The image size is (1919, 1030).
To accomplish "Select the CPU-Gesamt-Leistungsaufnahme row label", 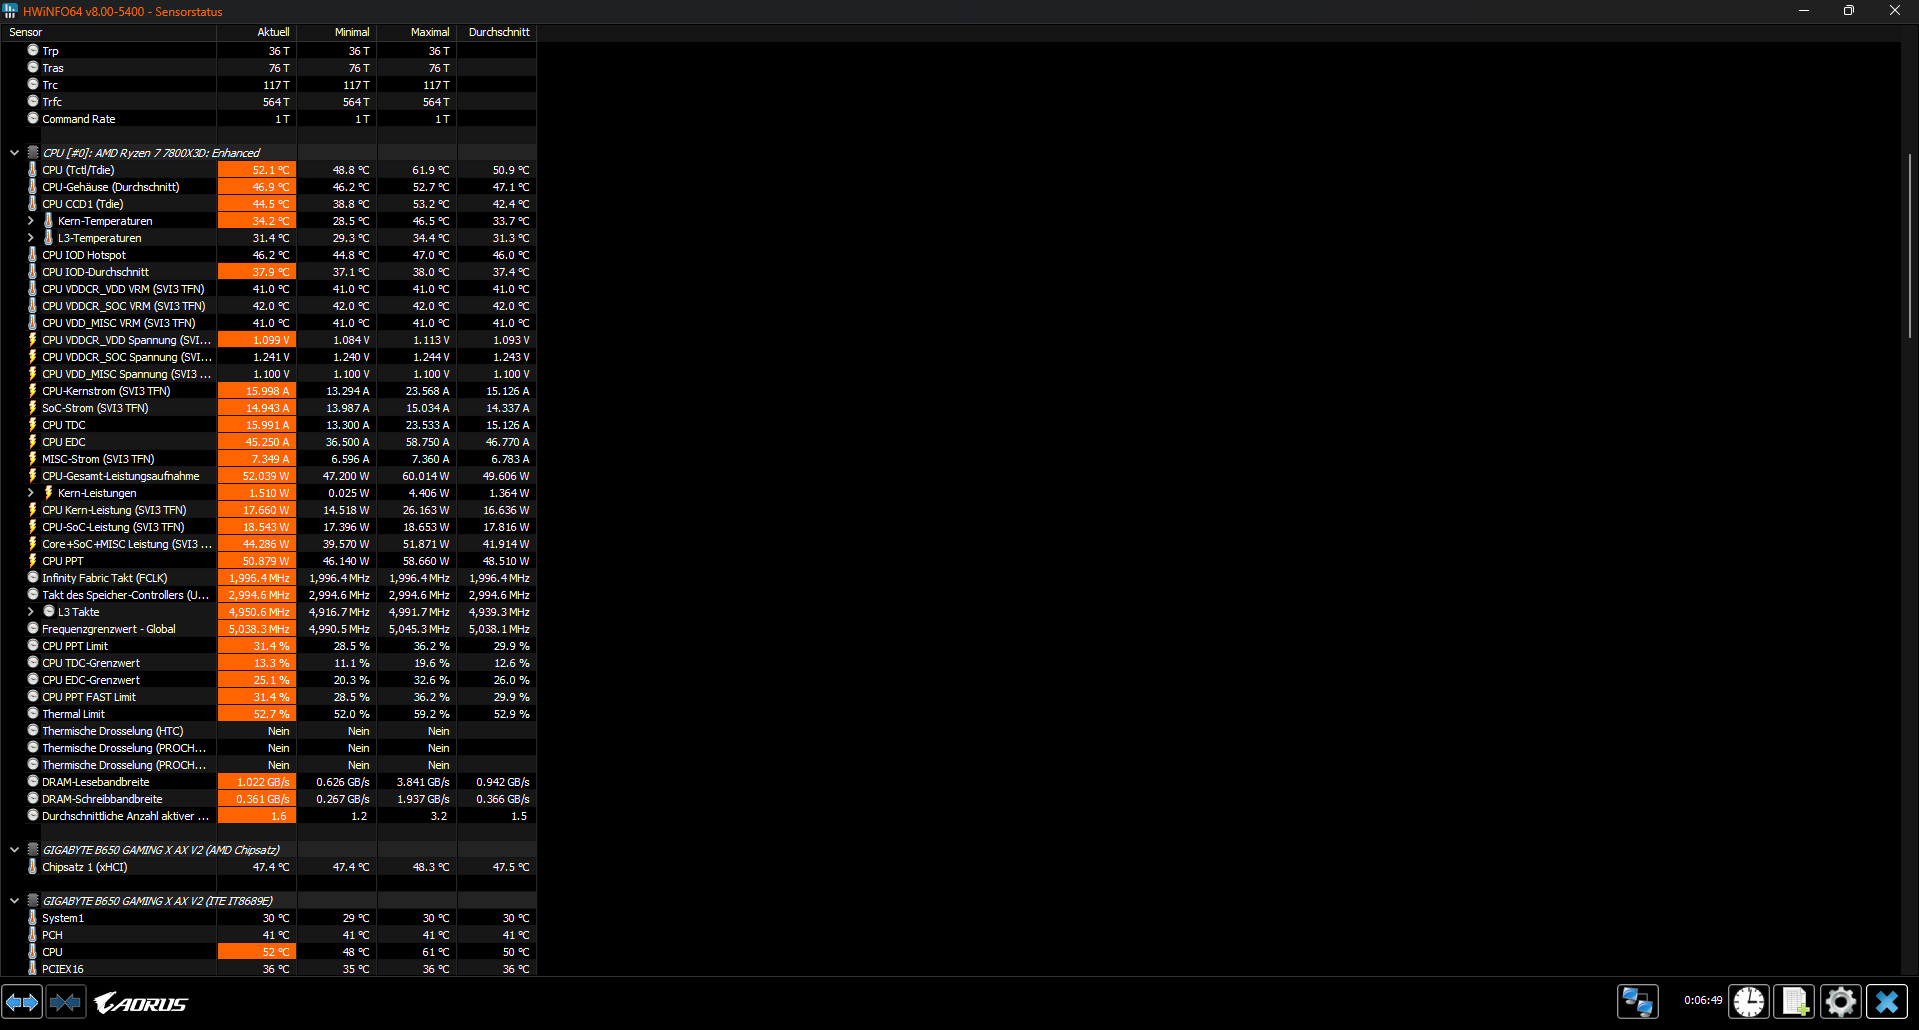I will tap(121, 476).
